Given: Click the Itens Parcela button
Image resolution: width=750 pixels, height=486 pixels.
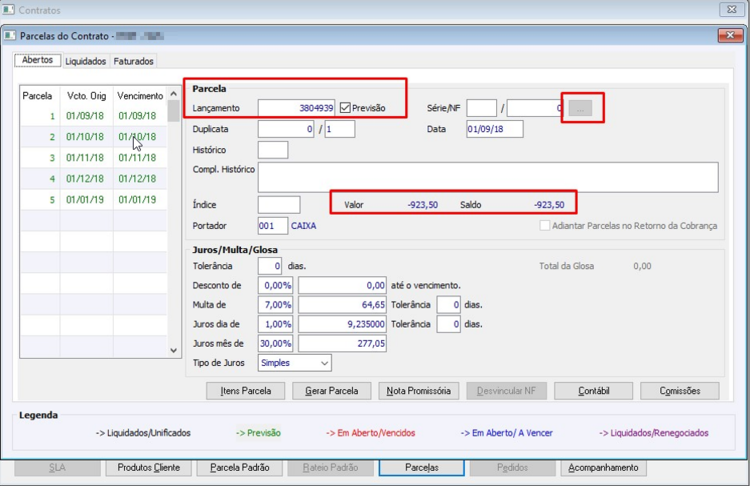Looking at the screenshot, I should click(245, 391).
